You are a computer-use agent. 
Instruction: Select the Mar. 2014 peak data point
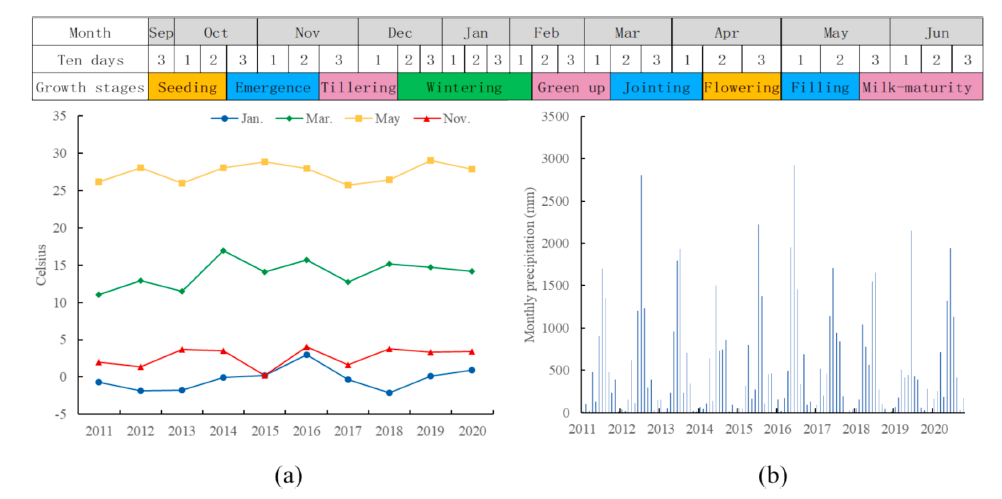tap(222, 251)
